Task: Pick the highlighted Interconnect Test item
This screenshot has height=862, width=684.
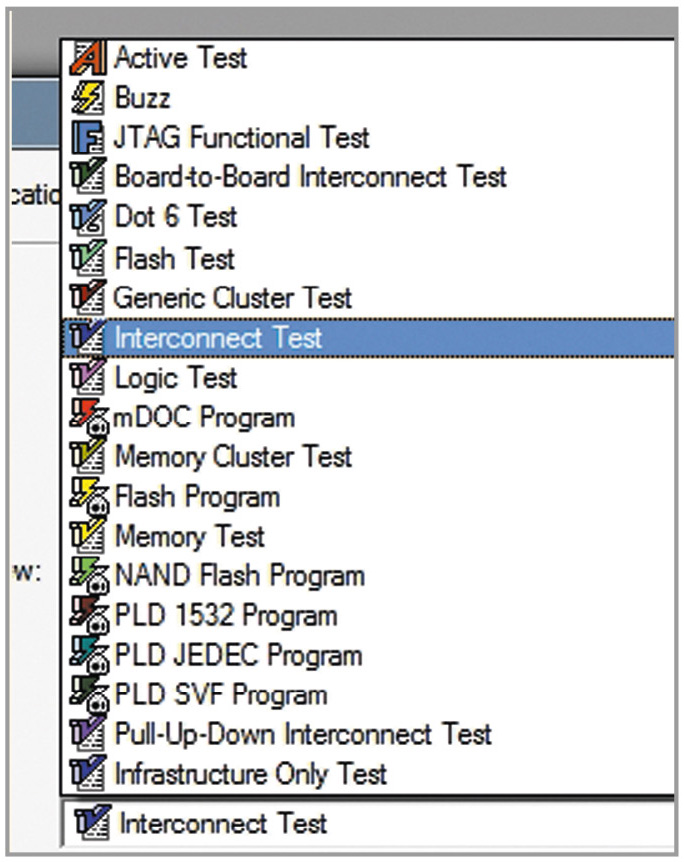Action: 218,337
